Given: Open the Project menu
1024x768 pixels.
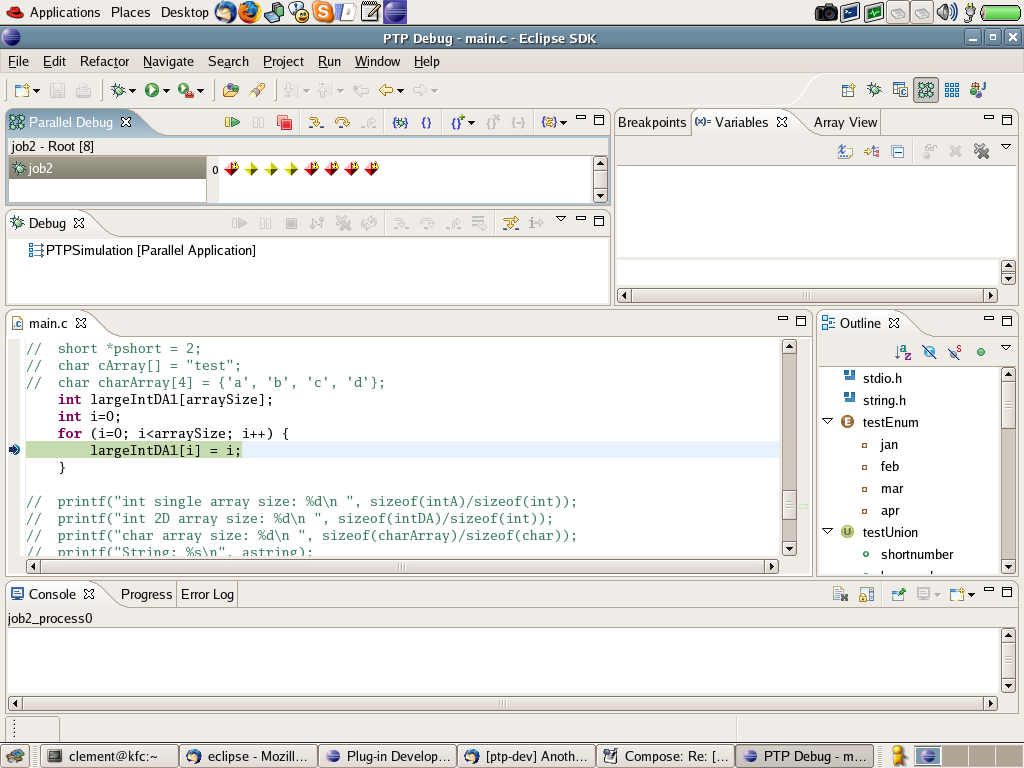Looking at the screenshot, I should tap(283, 61).
